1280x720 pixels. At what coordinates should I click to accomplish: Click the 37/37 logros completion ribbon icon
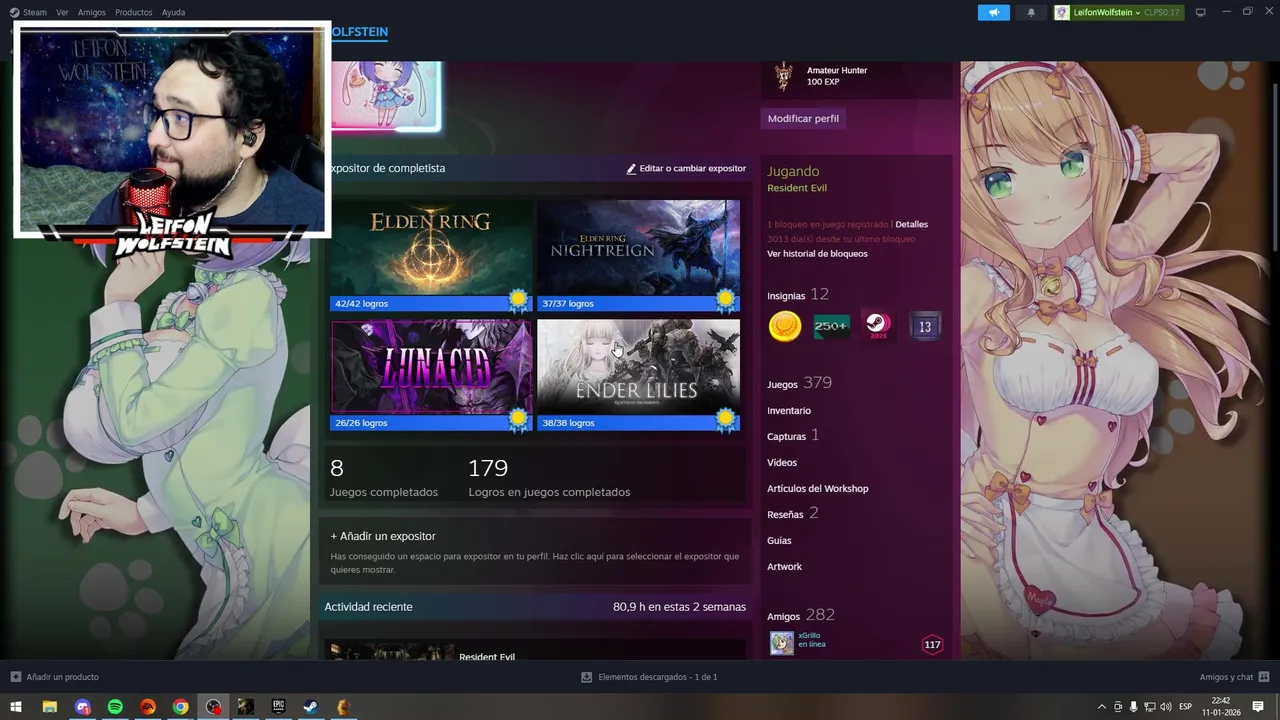click(726, 300)
